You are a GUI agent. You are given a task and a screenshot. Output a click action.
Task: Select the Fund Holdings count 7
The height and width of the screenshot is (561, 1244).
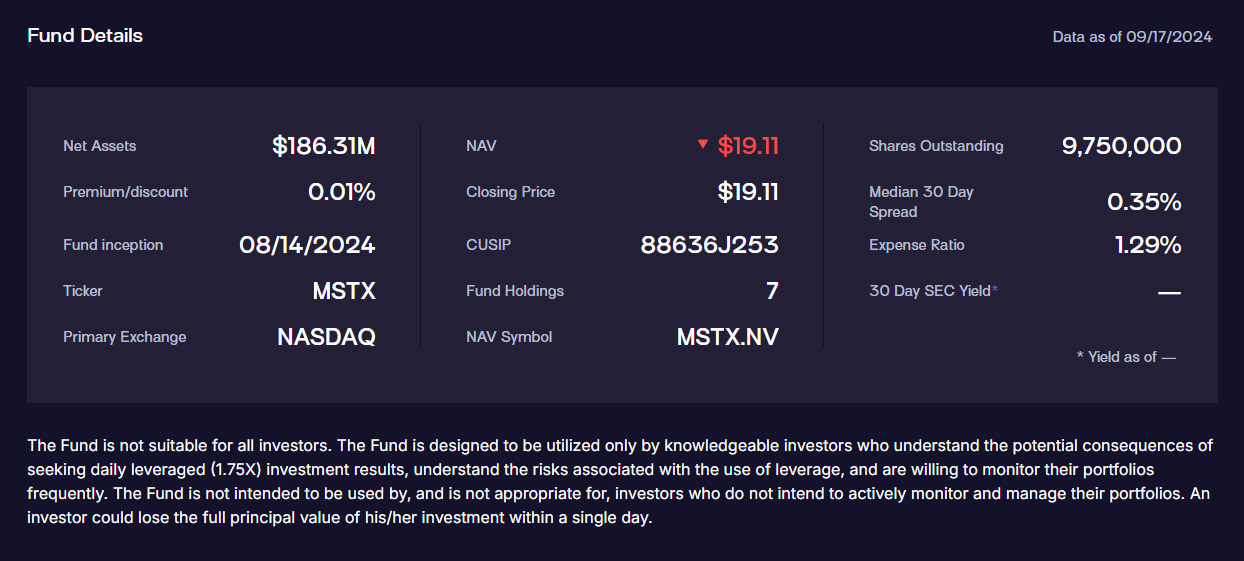(772, 291)
